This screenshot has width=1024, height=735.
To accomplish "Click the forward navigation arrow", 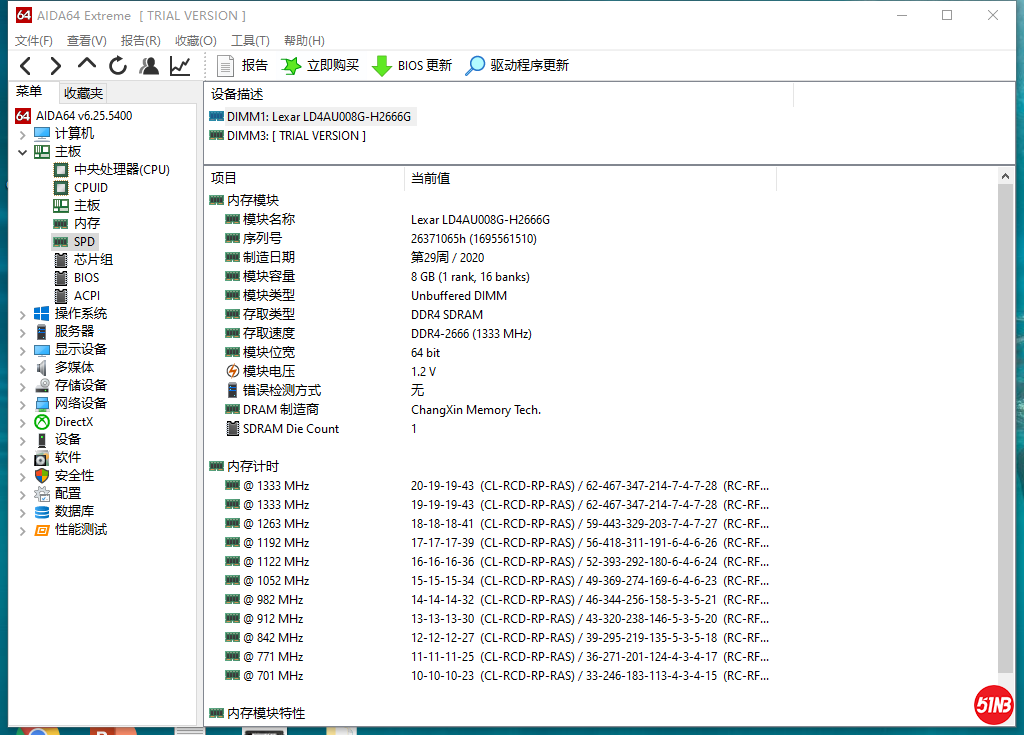I will point(56,66).
